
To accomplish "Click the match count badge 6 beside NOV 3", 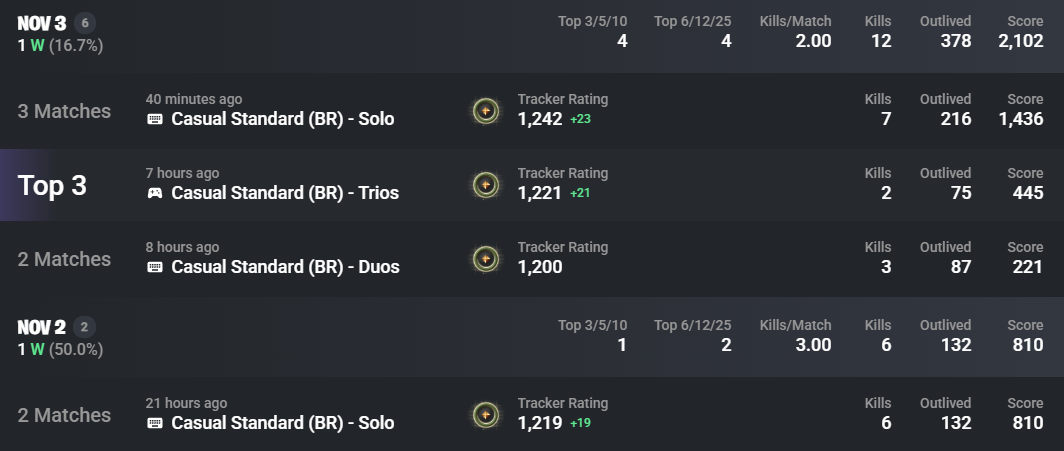I will click(x=85, y=23).
